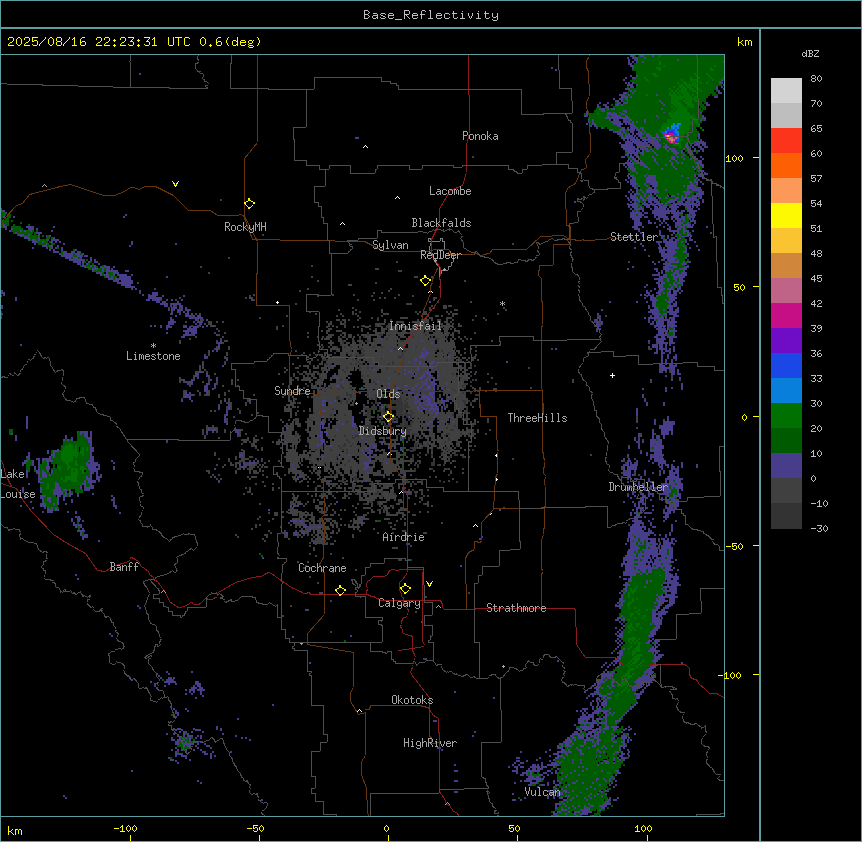
Task: Click the RedDeer city label
Action: point(440,255)
